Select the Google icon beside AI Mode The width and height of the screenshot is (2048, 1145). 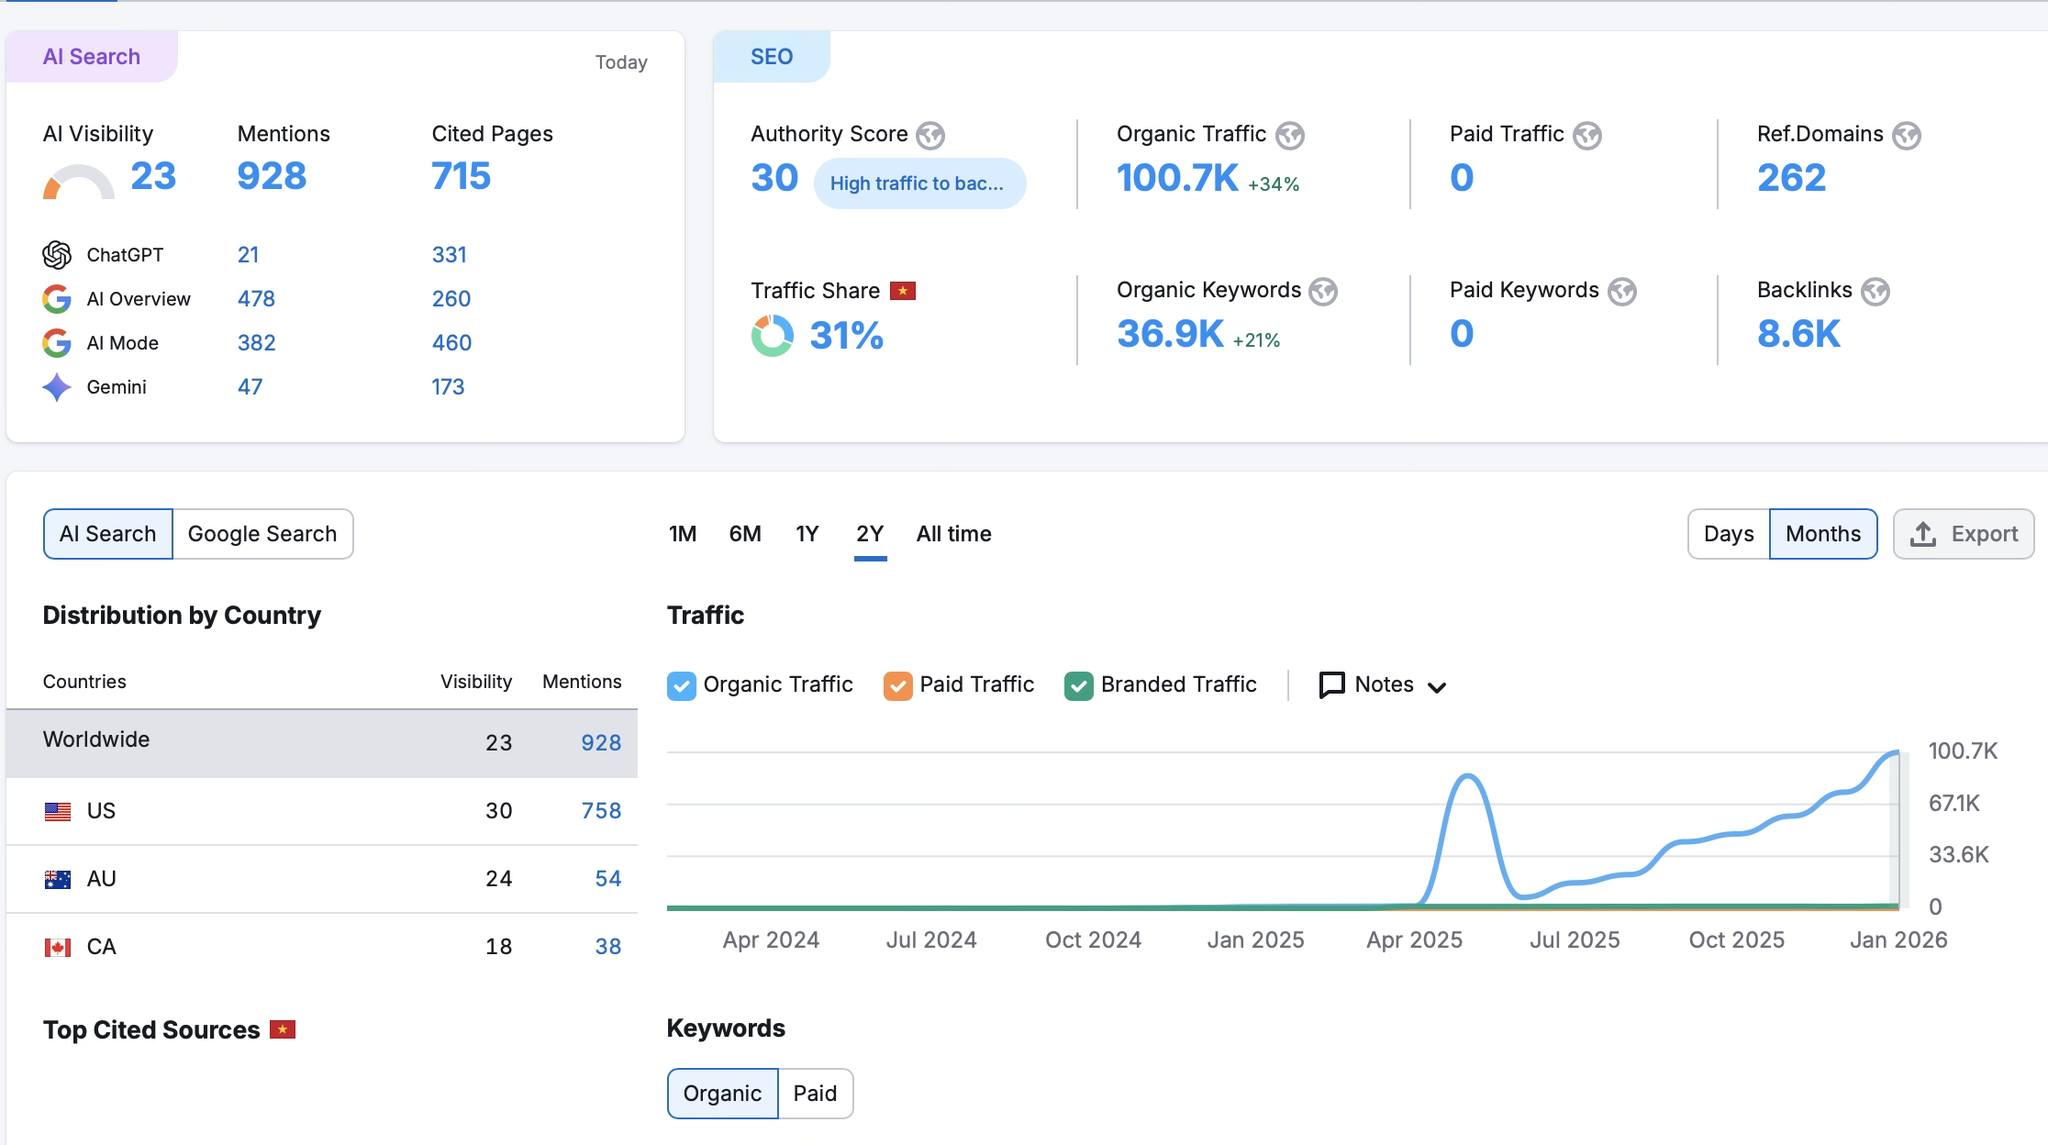57,343
